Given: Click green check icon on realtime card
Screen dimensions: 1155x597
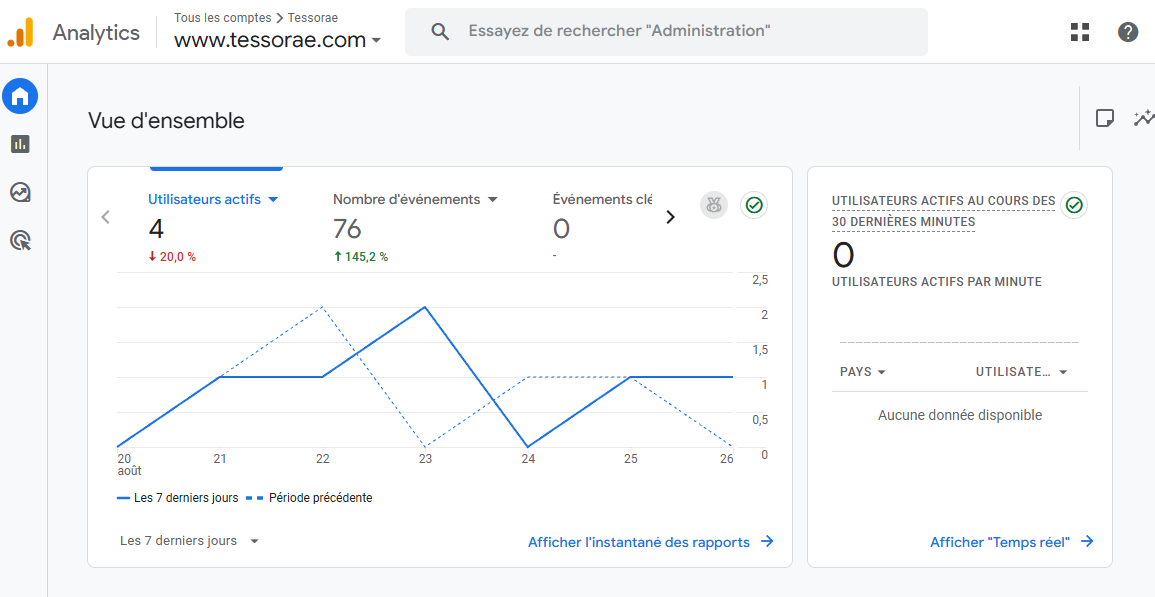Looking at the screenshot, I should pos(1074,205).
